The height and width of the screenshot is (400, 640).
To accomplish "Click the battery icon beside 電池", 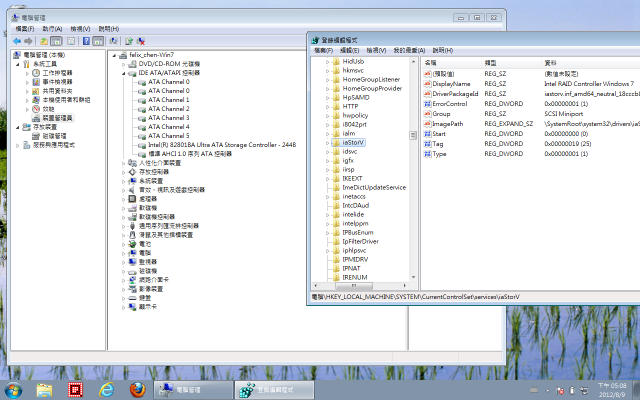I will [132, 244].
